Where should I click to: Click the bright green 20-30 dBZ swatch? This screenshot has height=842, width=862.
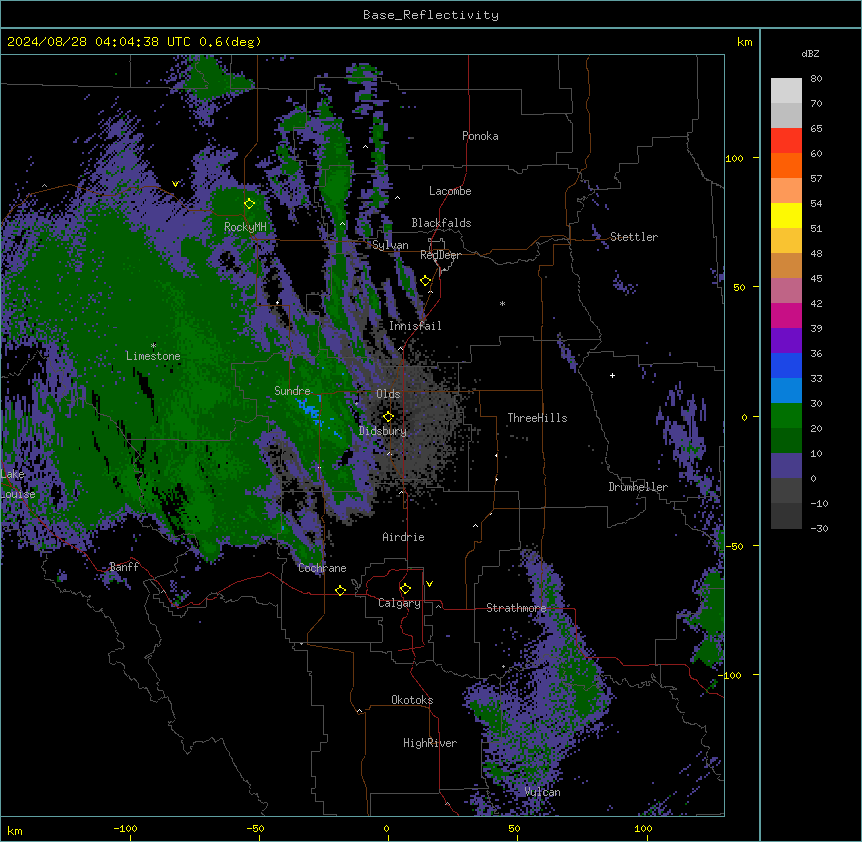(786, 416)
